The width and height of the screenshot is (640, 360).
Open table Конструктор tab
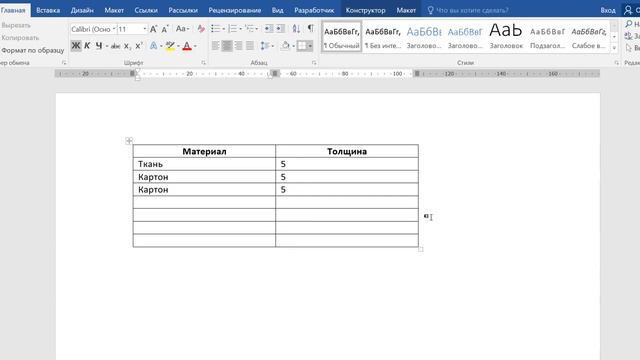[x=365, y=10]
